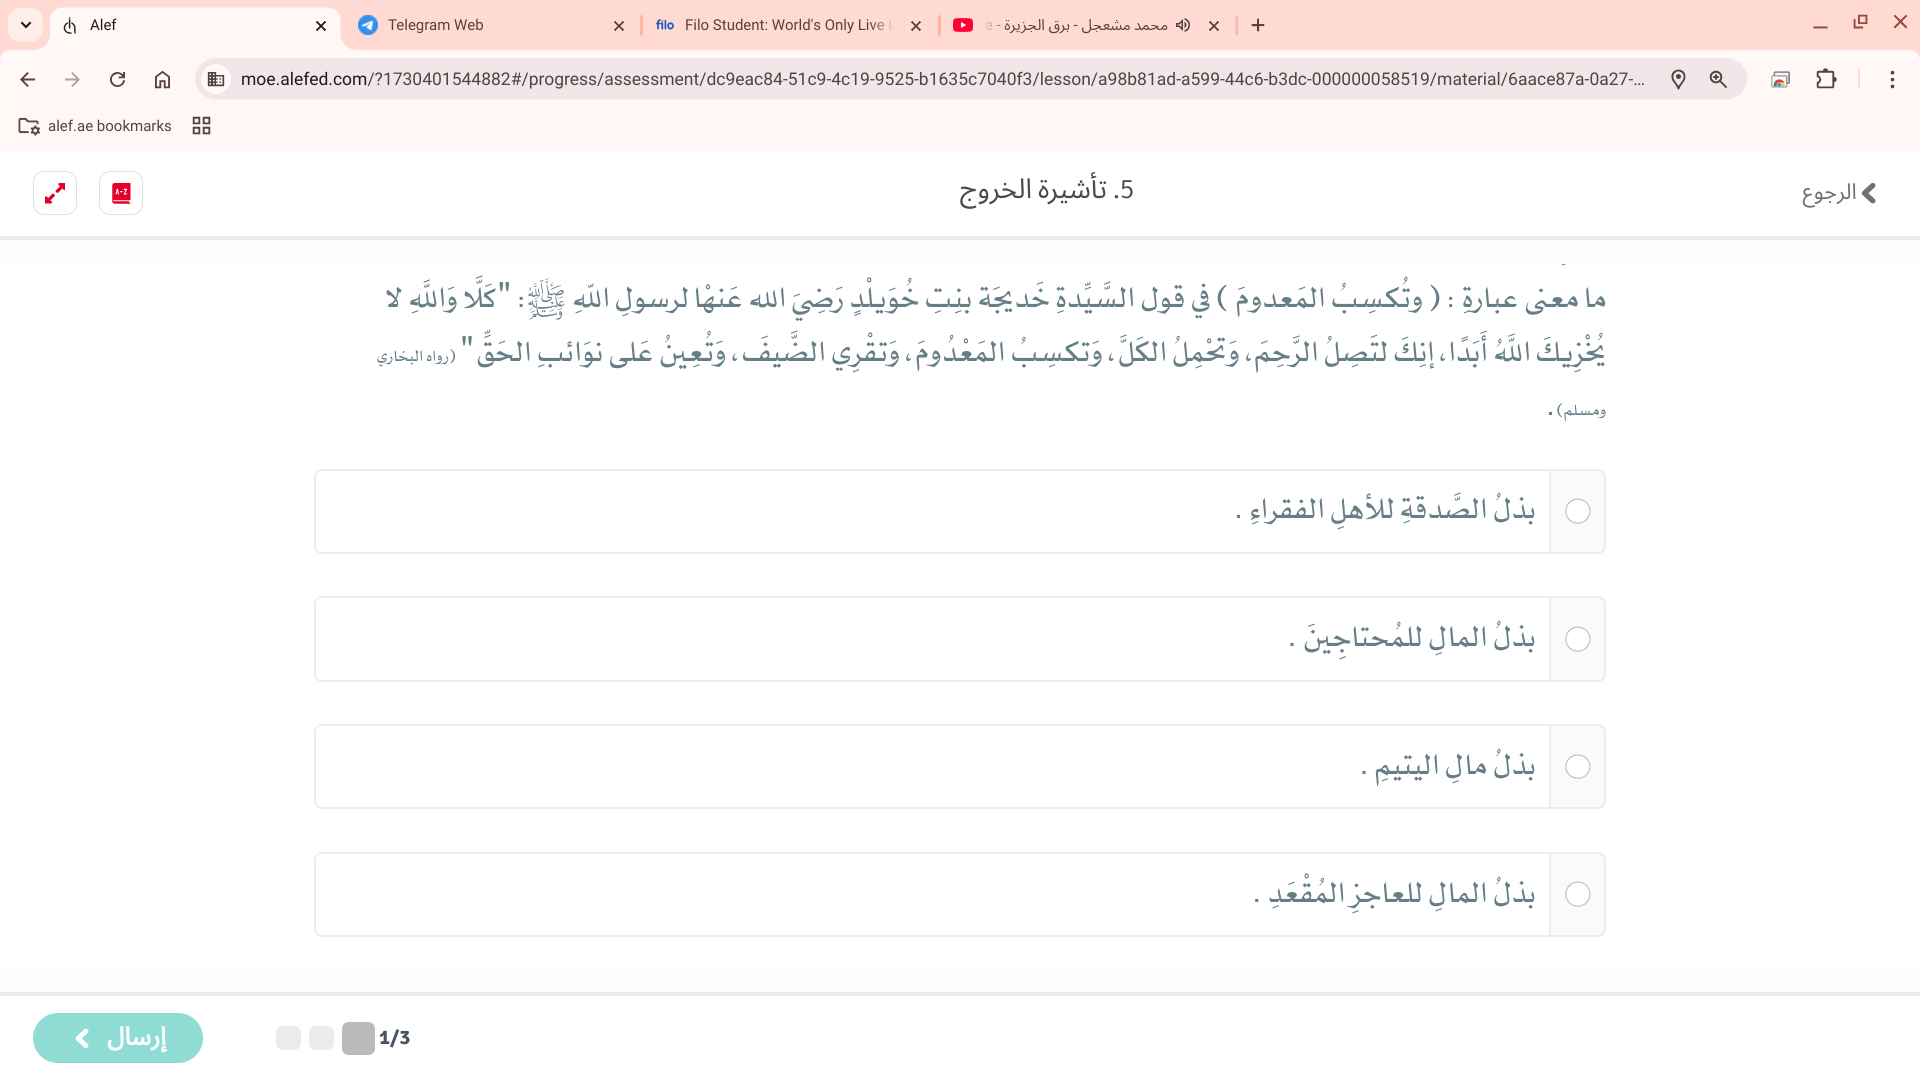Choose "بذل المال للعاجز المقعد" radio option
This screenshot has height=1080, width=1920.
1577,894
